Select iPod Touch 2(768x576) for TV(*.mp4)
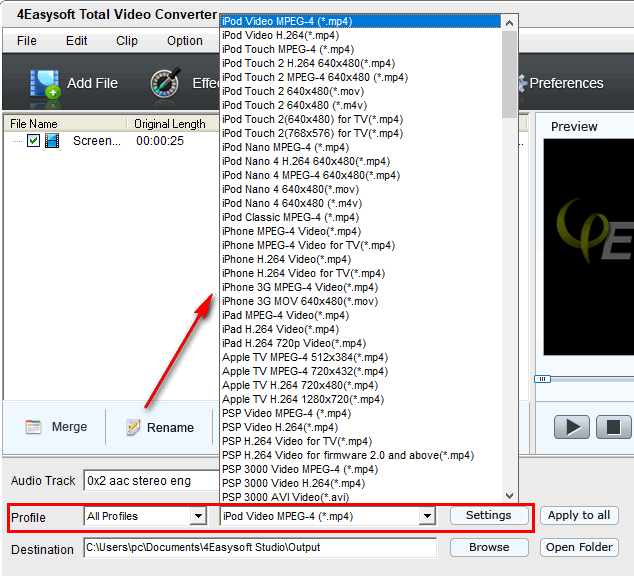 click(x=361, y=133)
